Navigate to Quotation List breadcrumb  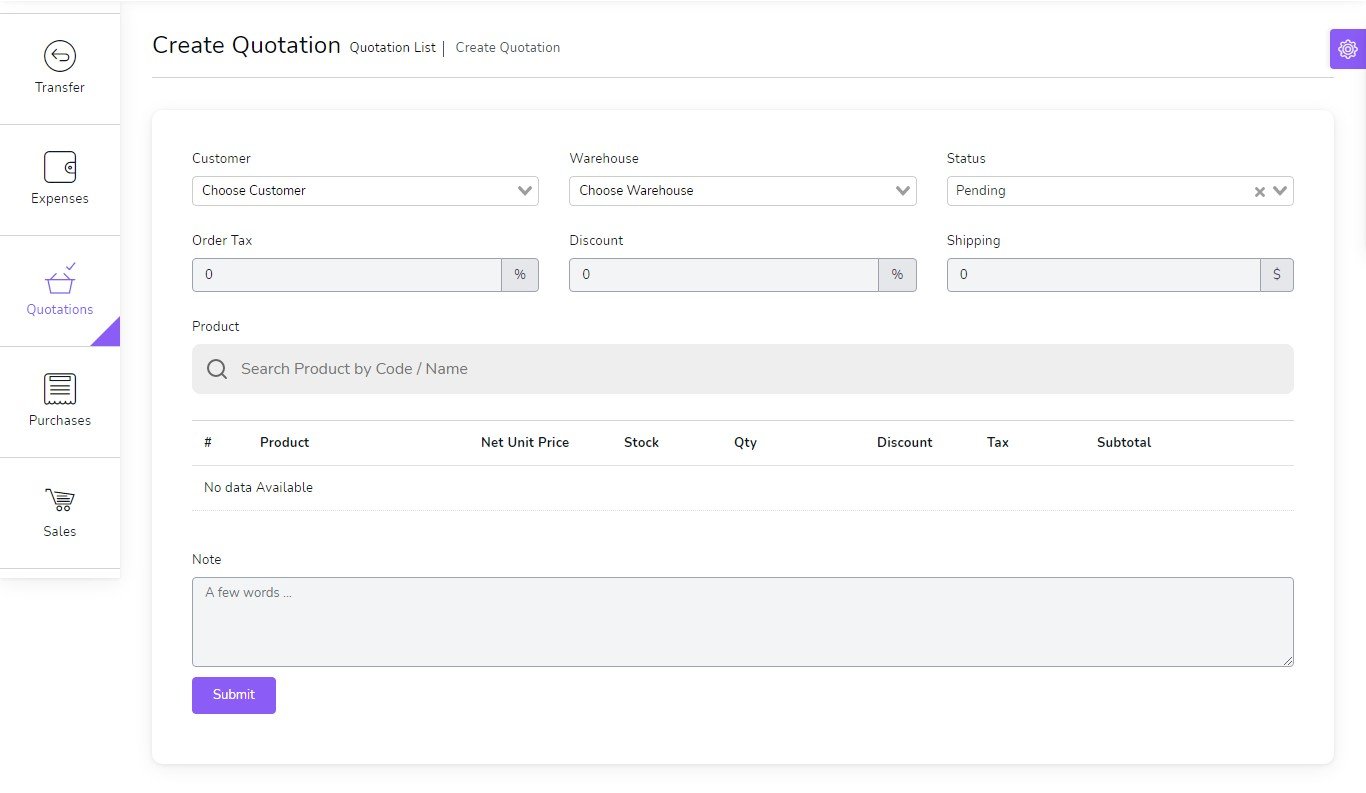tap(392, 48)
